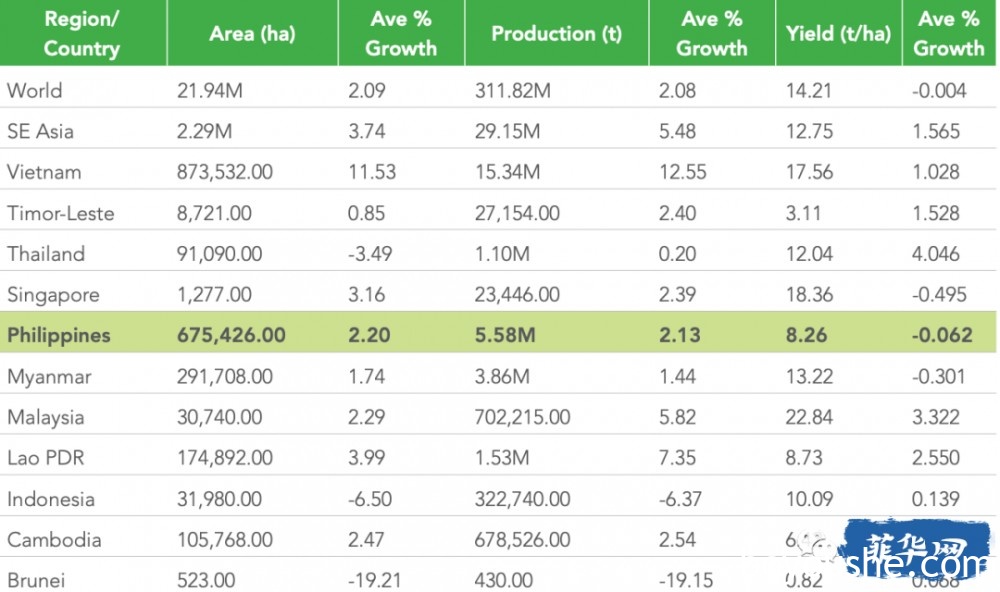Image resolution: width=1000 pixels, height=592 pixels.
Task: Click Timor-Leste area value "8,721.00"
Action: point(214,213)
